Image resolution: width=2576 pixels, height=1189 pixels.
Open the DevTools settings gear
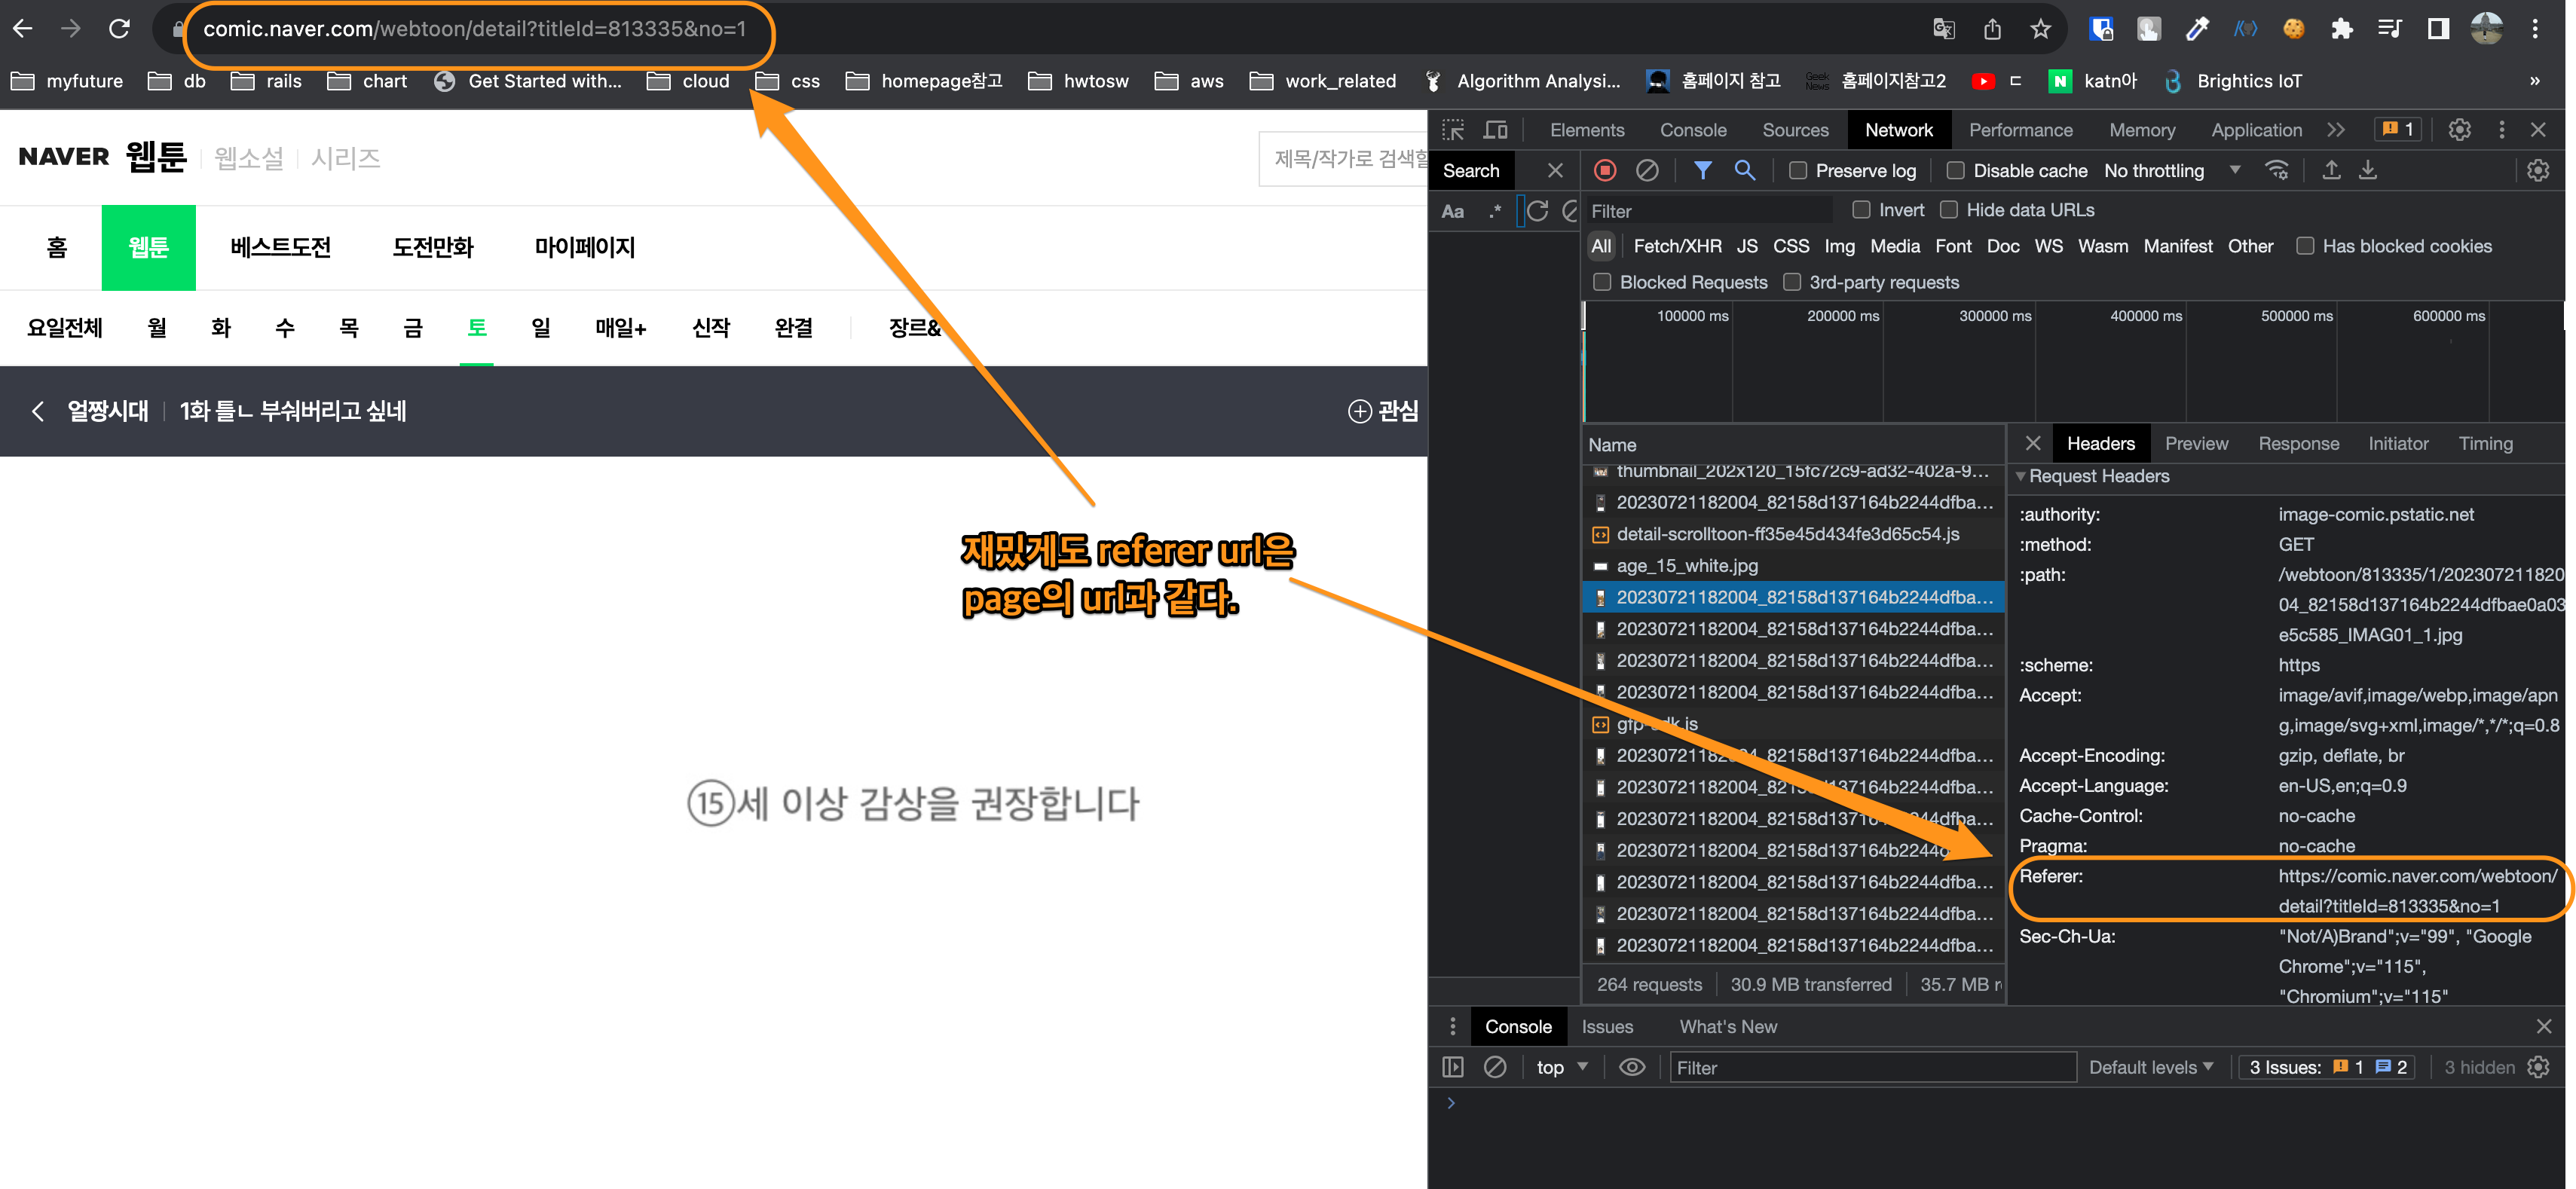[x=2459, y=130]
